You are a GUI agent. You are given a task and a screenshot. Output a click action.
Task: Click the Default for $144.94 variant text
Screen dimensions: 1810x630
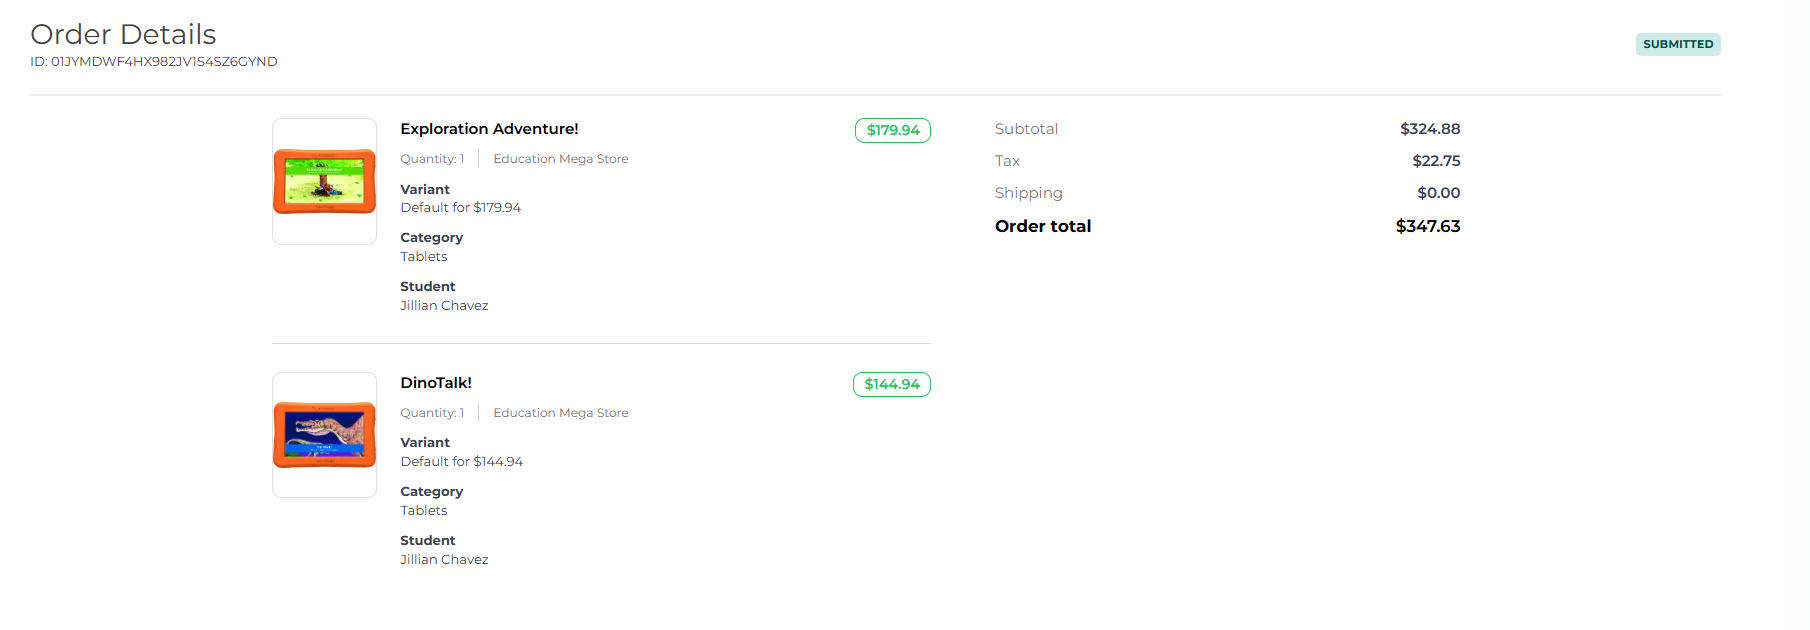461,462
